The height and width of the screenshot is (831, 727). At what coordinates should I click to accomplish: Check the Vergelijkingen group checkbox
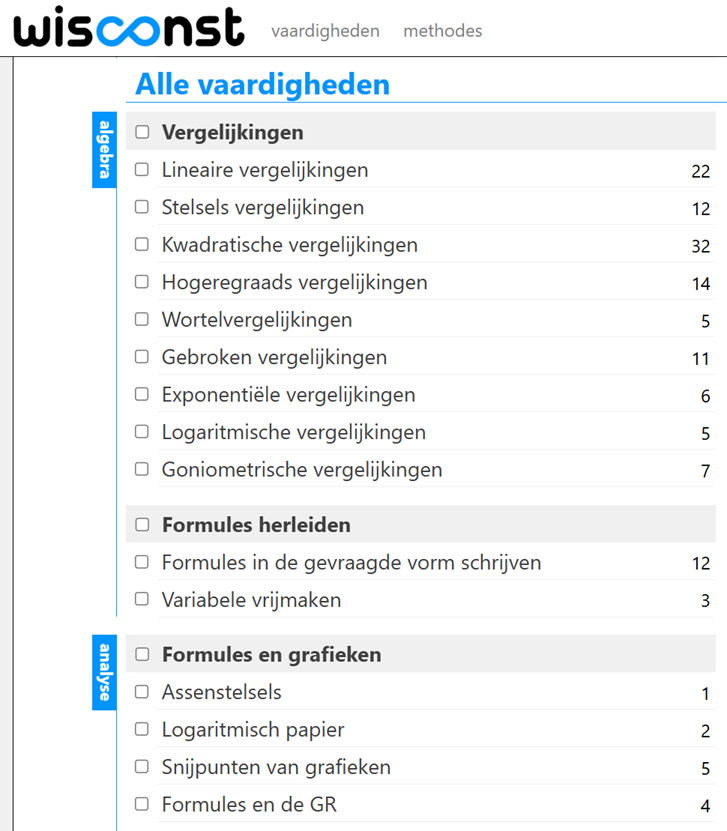click(142, 132)
